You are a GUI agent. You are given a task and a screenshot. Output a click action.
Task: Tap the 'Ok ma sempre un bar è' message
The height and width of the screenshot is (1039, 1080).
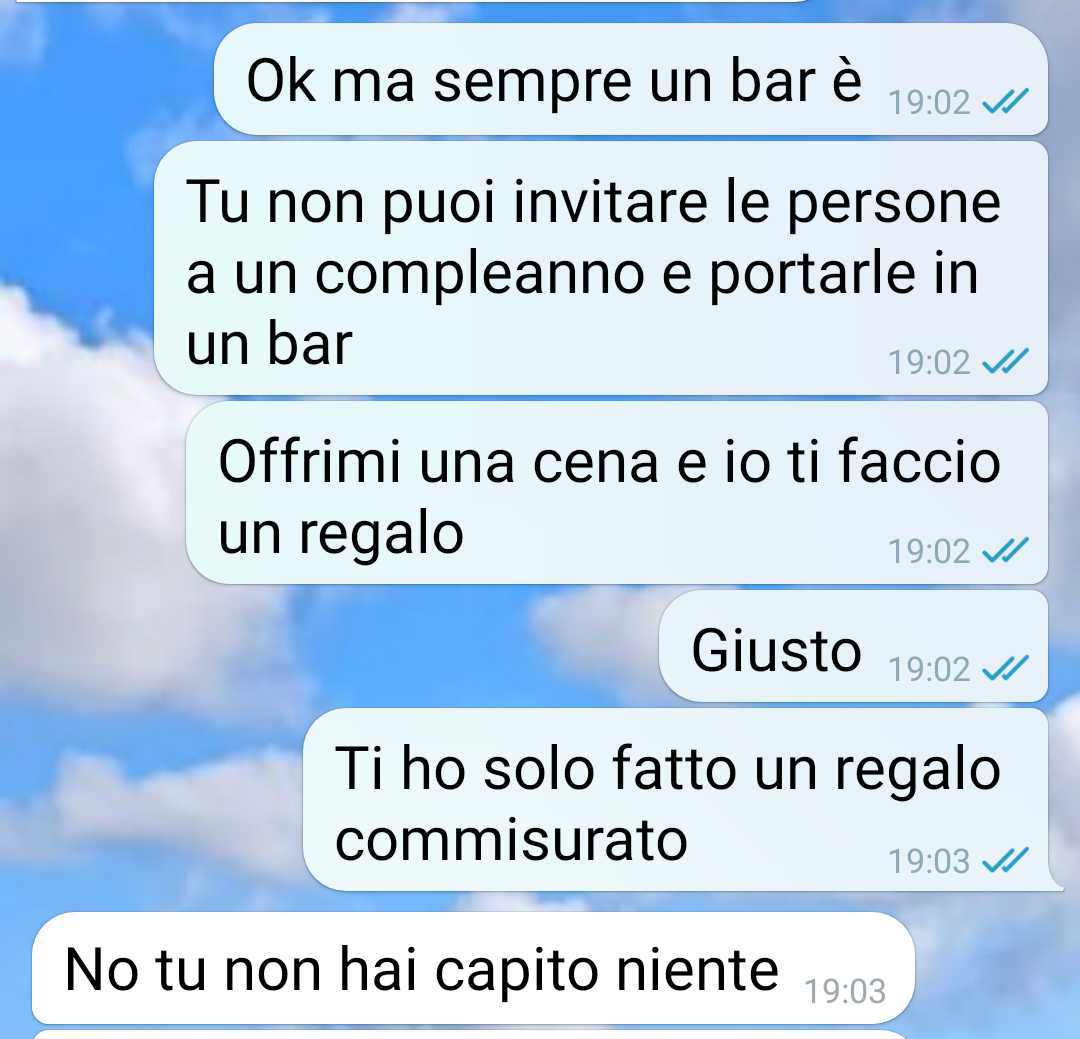(630, 79)
